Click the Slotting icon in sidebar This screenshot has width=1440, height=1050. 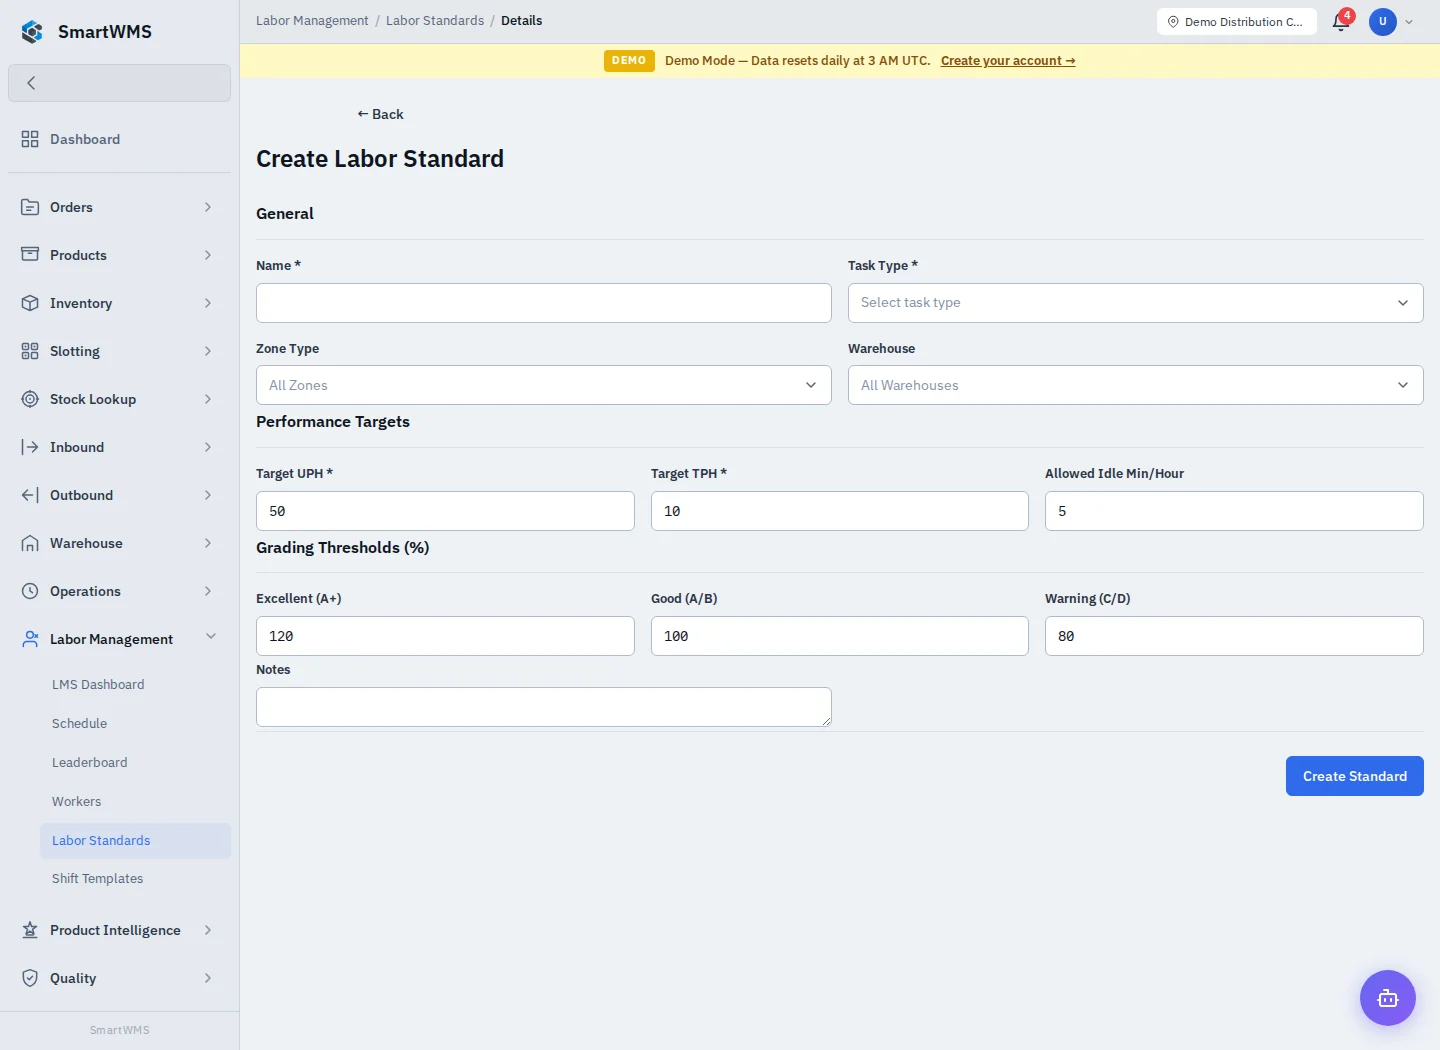coord(30,351)
